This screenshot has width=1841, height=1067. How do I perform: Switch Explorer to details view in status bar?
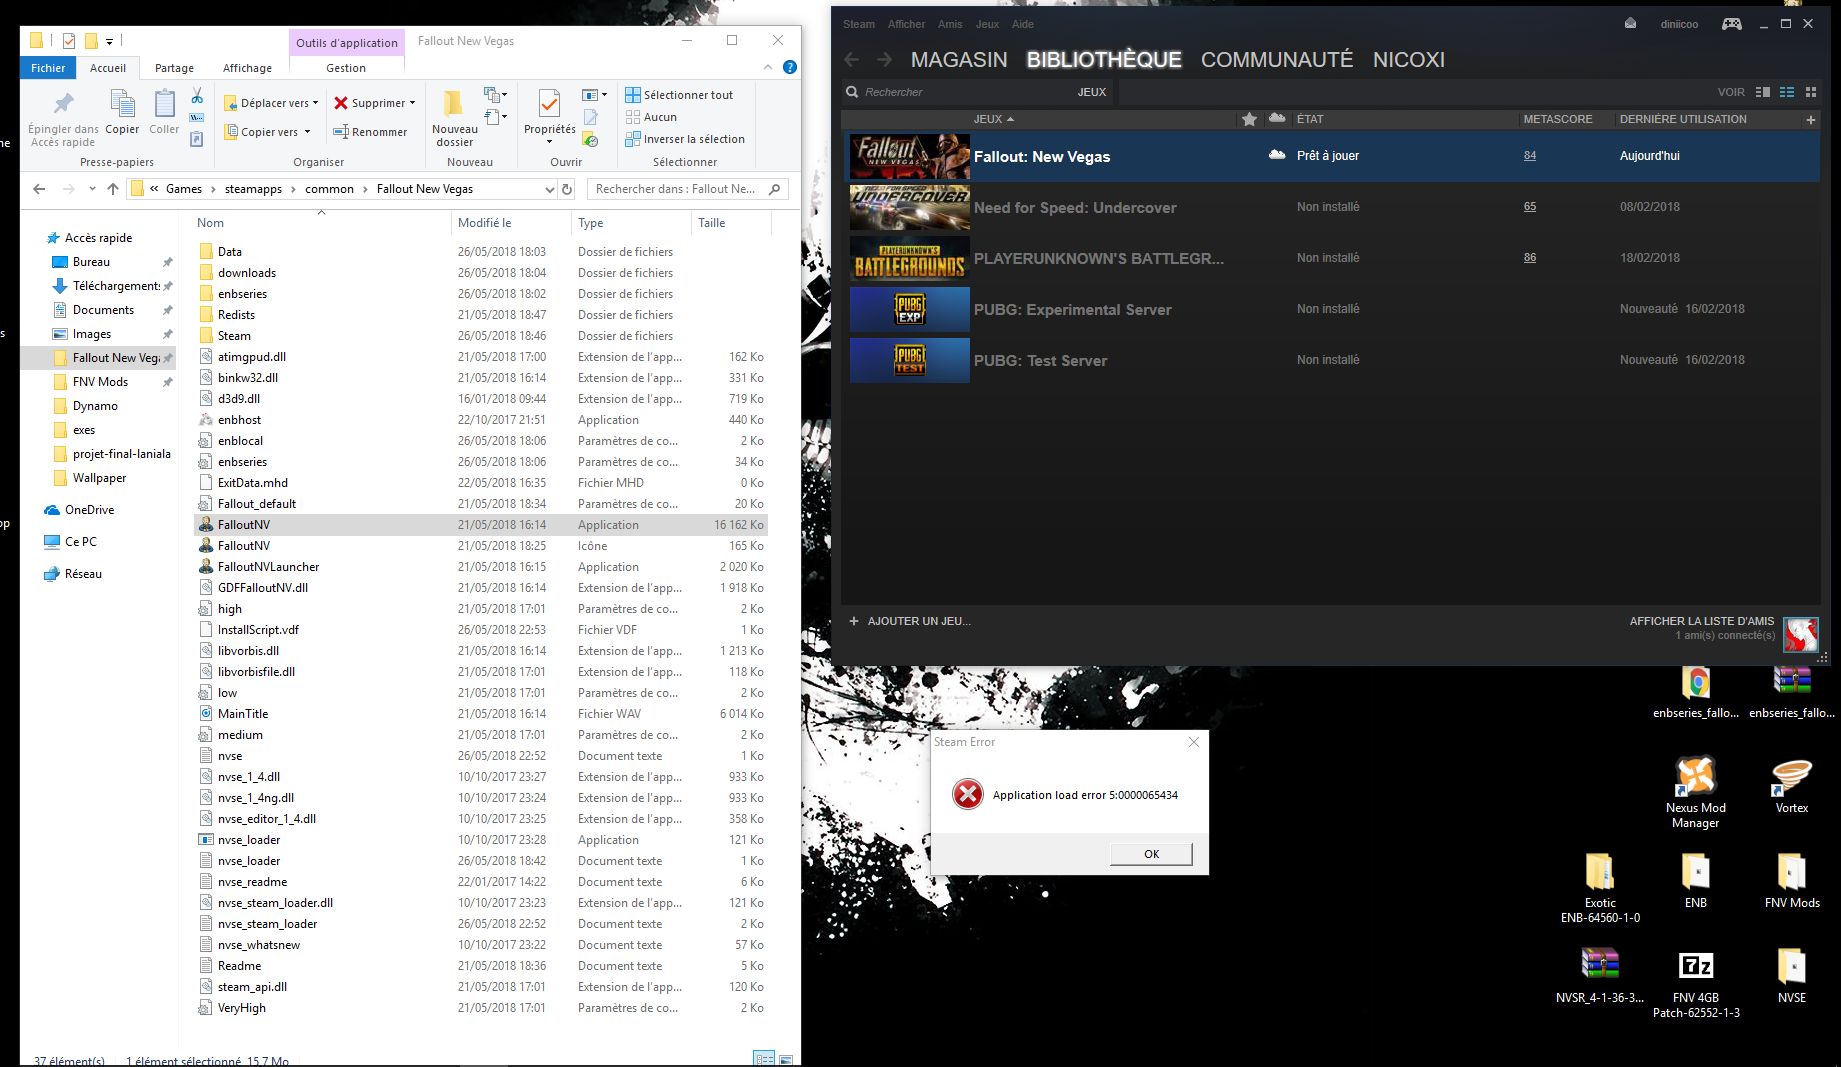point(763,1059)
